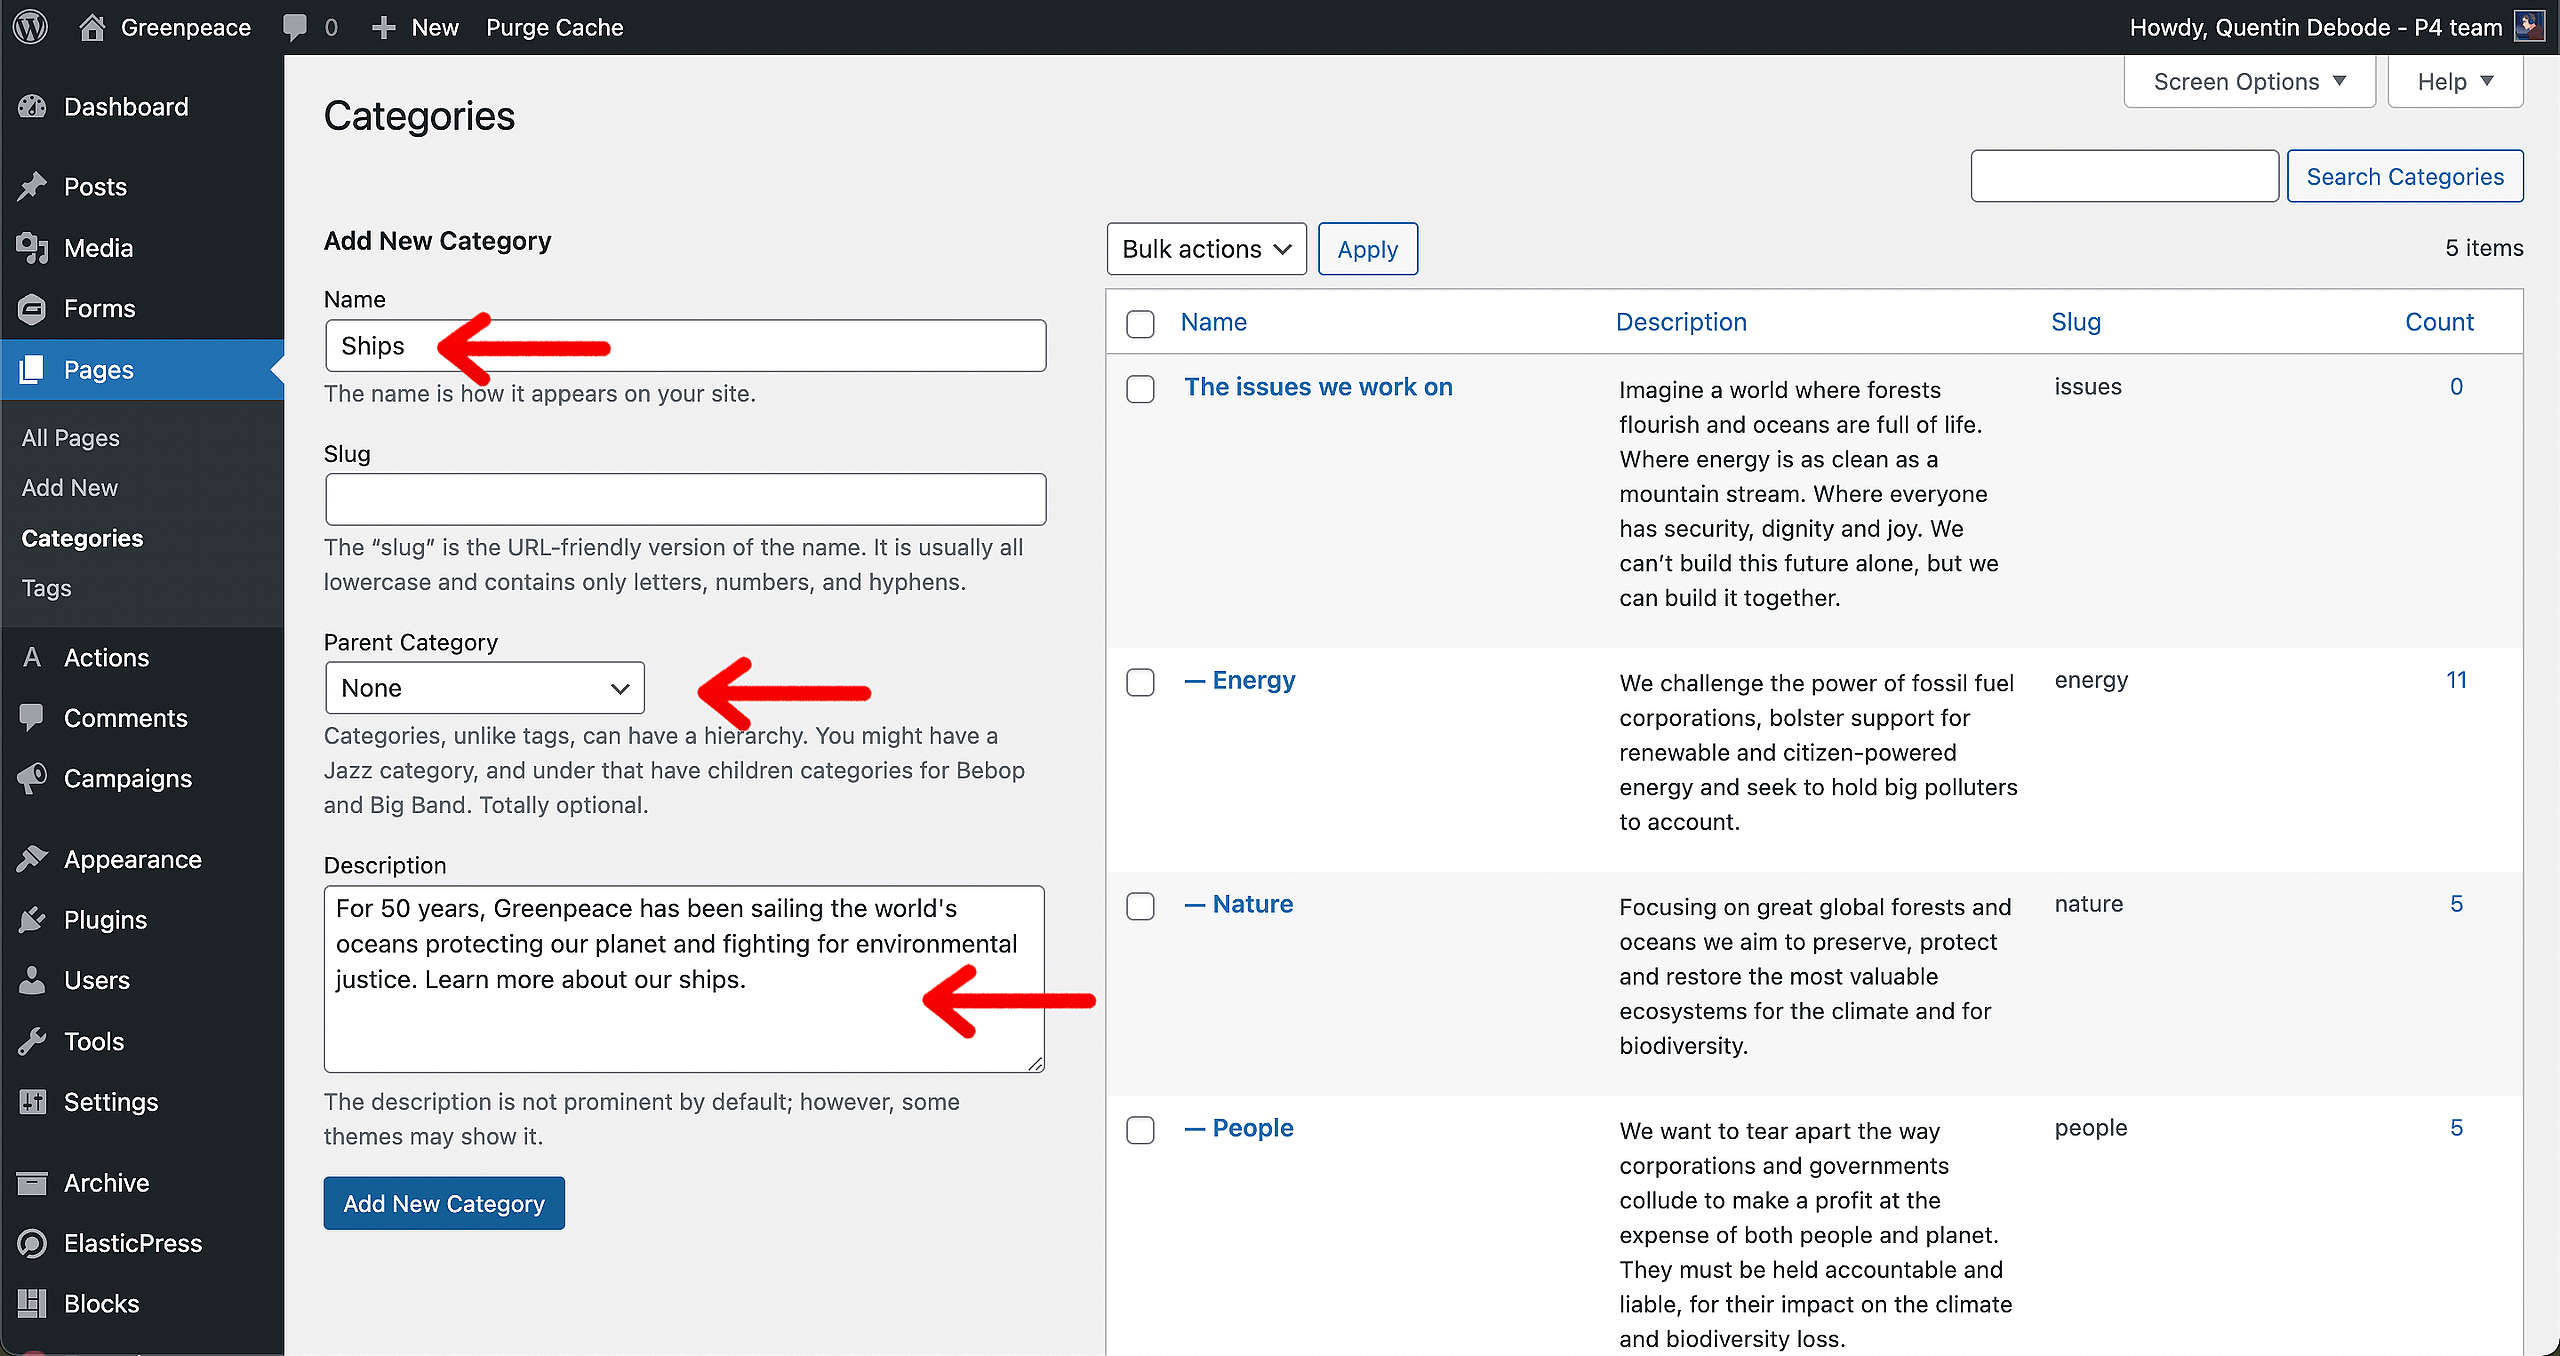
Task: Click the user avatar in admin bar
Action: click(2528, 27)
